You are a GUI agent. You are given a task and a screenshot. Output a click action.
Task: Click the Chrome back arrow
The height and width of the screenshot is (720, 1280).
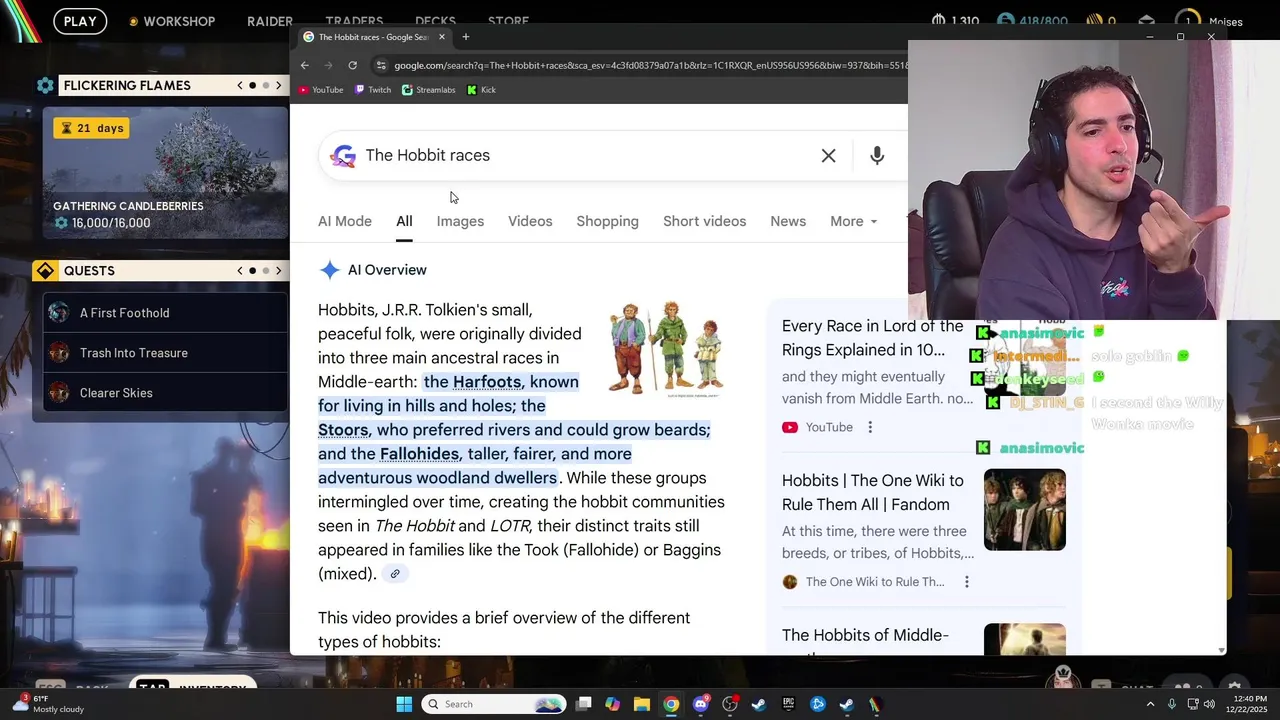pyautogui.click(x=305, y=65)
